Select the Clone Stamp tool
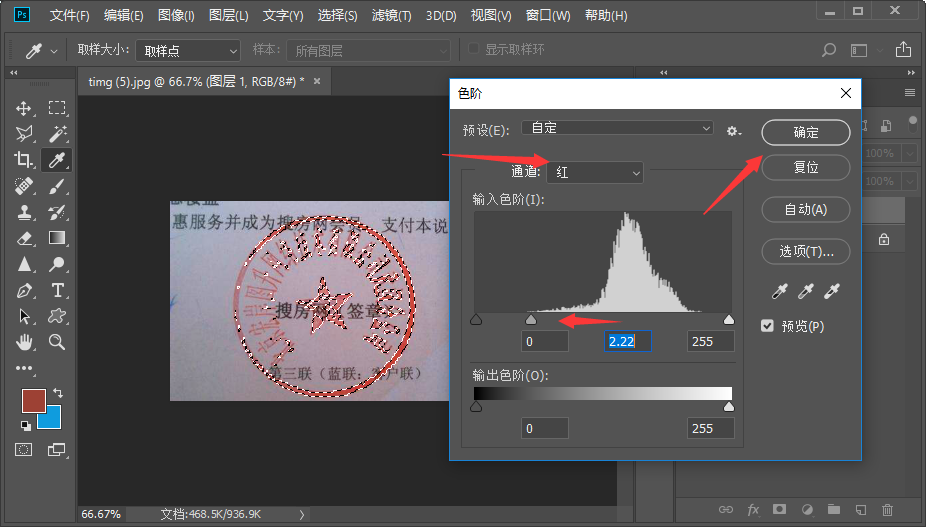The height and width of the screenshot is (527, 926). click(x=24, y=212)
